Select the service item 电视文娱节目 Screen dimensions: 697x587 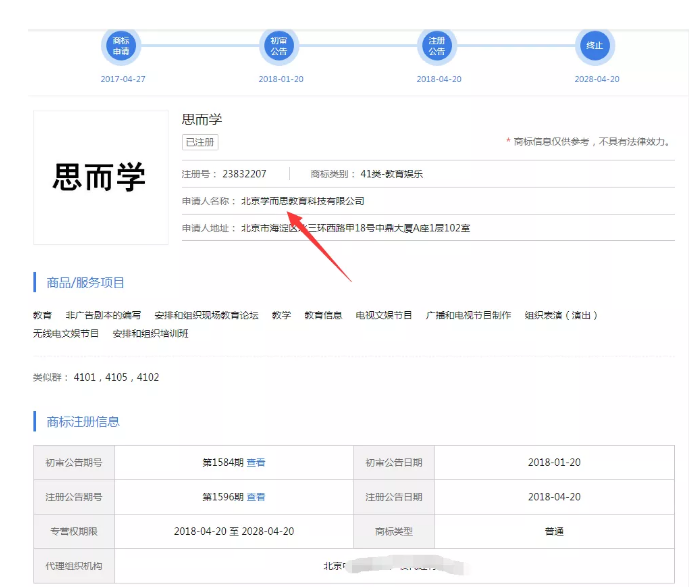384,315
